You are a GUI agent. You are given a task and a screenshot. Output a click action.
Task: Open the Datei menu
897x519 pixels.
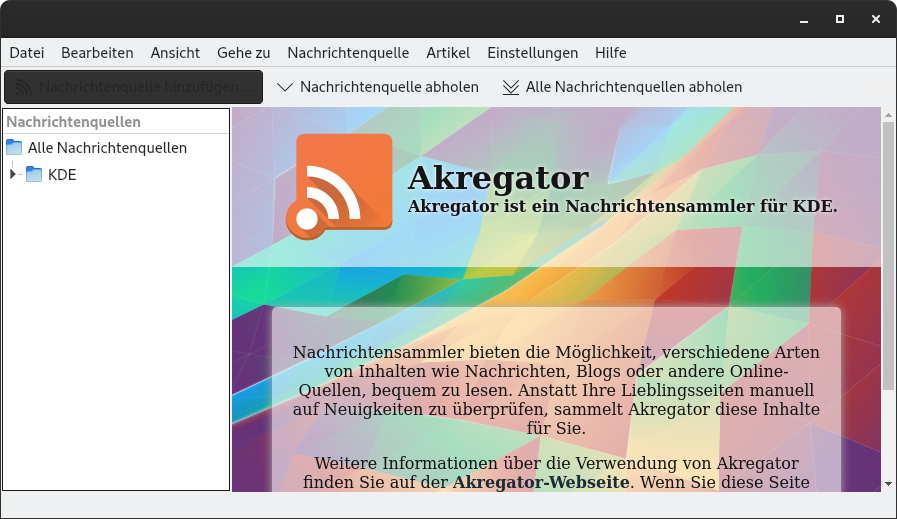(x=27, y=53)
